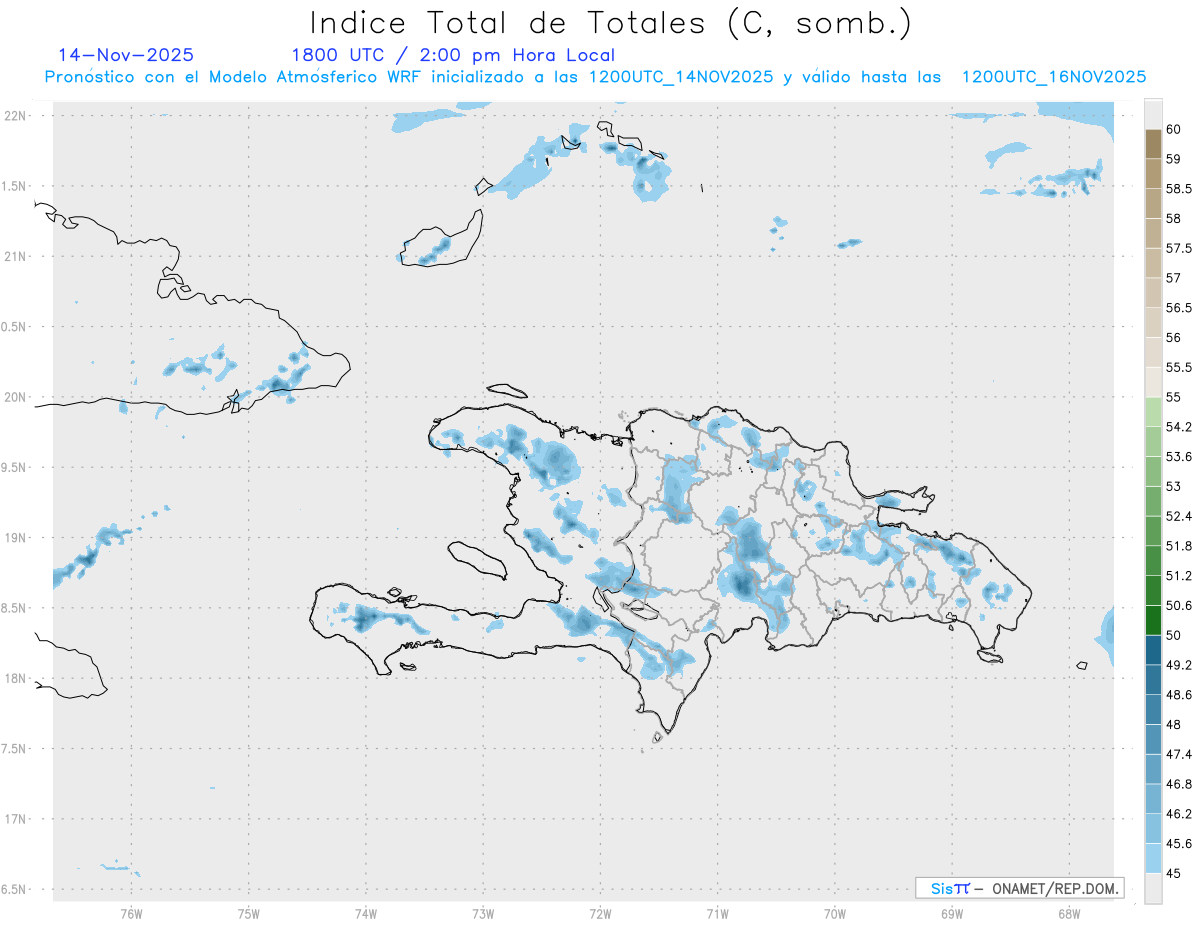Screen dimensions: 1200x927
Task: Click the colorbar value '57'
Action: (1173, 278)
